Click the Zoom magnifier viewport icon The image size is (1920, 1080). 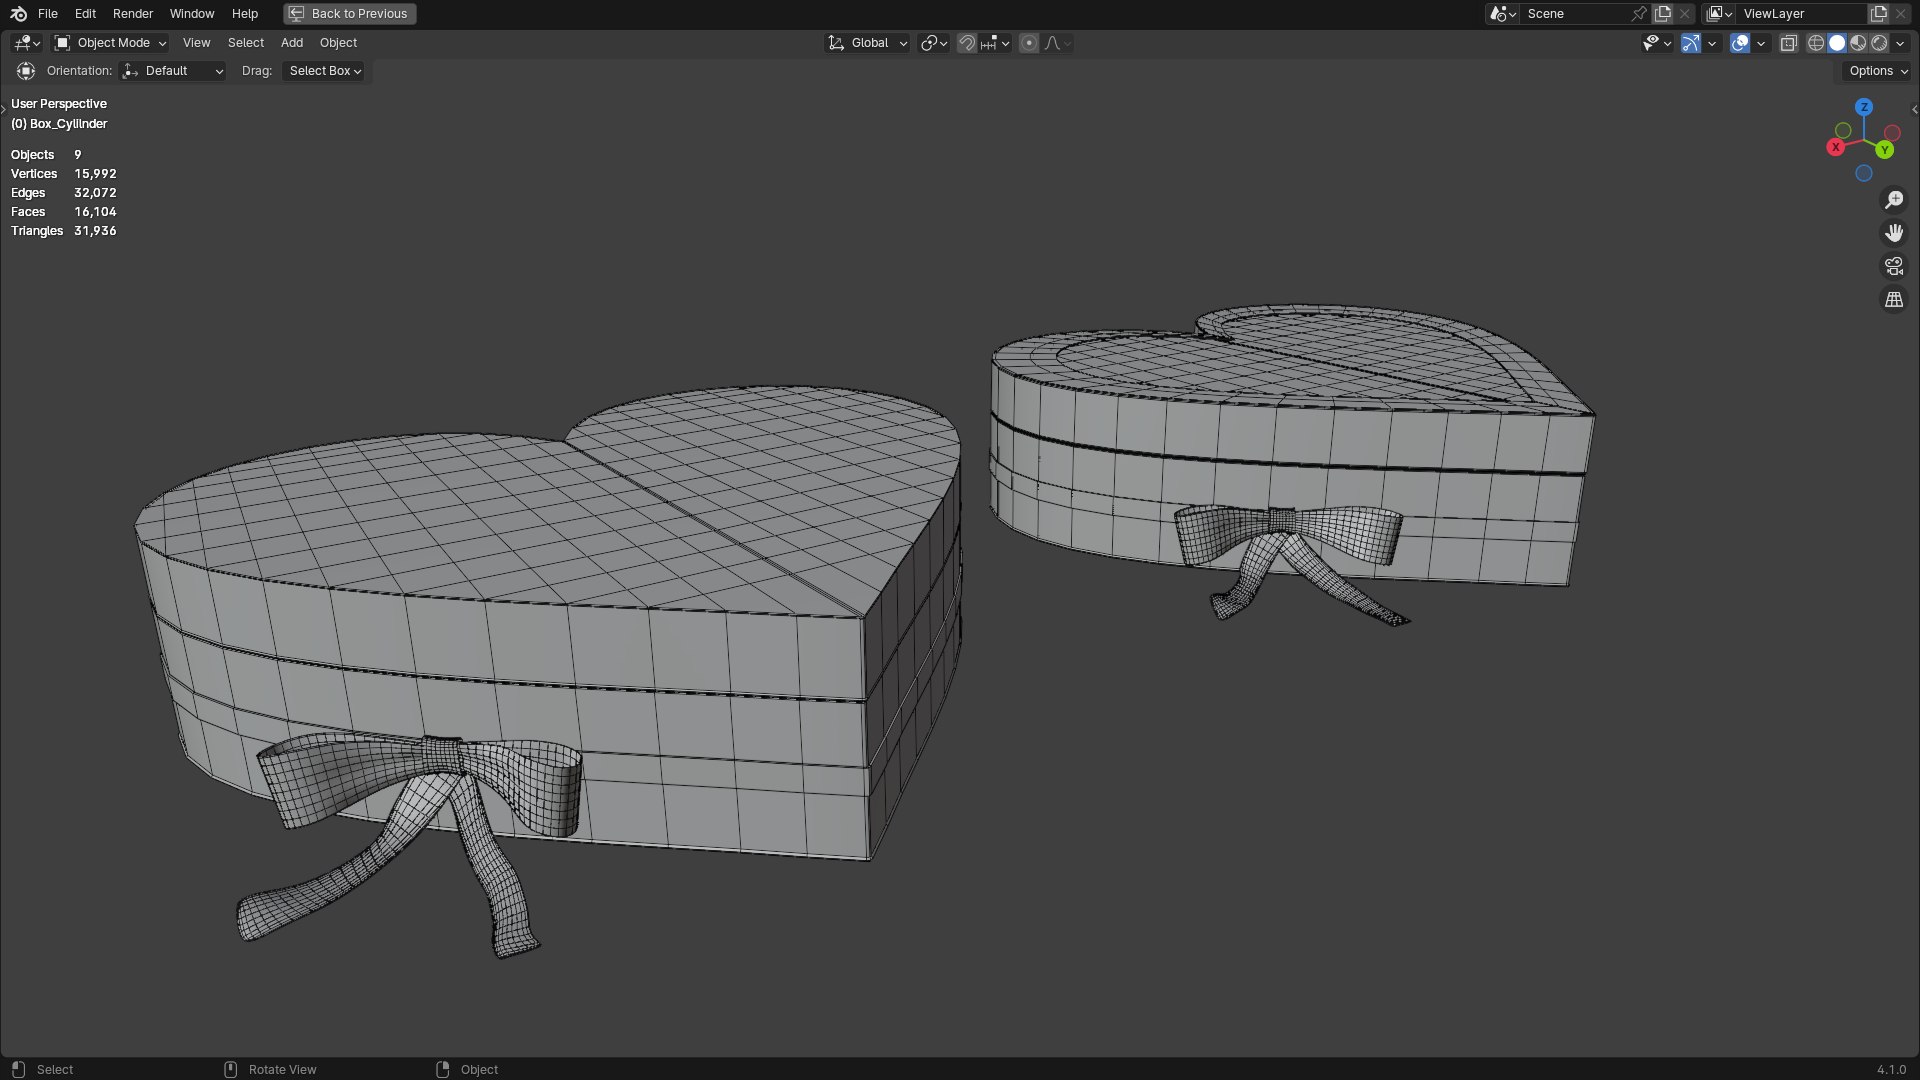pyautogui.click(x=1894, y=200)
